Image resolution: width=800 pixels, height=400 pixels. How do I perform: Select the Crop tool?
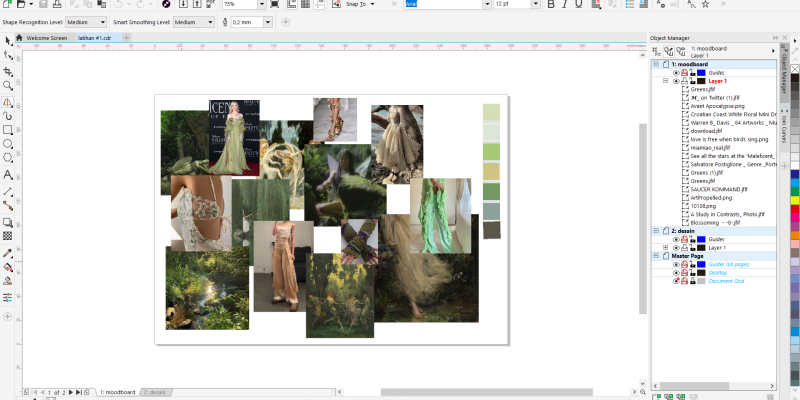coord(8,71)
